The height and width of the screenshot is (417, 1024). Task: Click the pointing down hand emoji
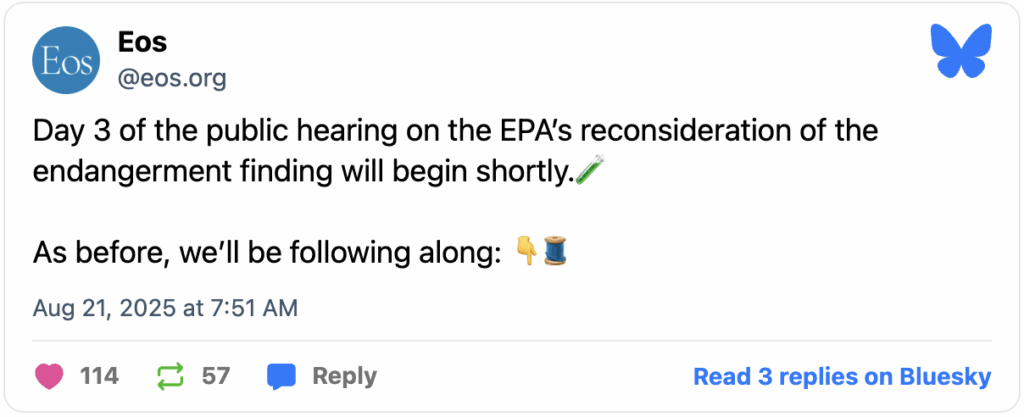[x=526, y=251]
